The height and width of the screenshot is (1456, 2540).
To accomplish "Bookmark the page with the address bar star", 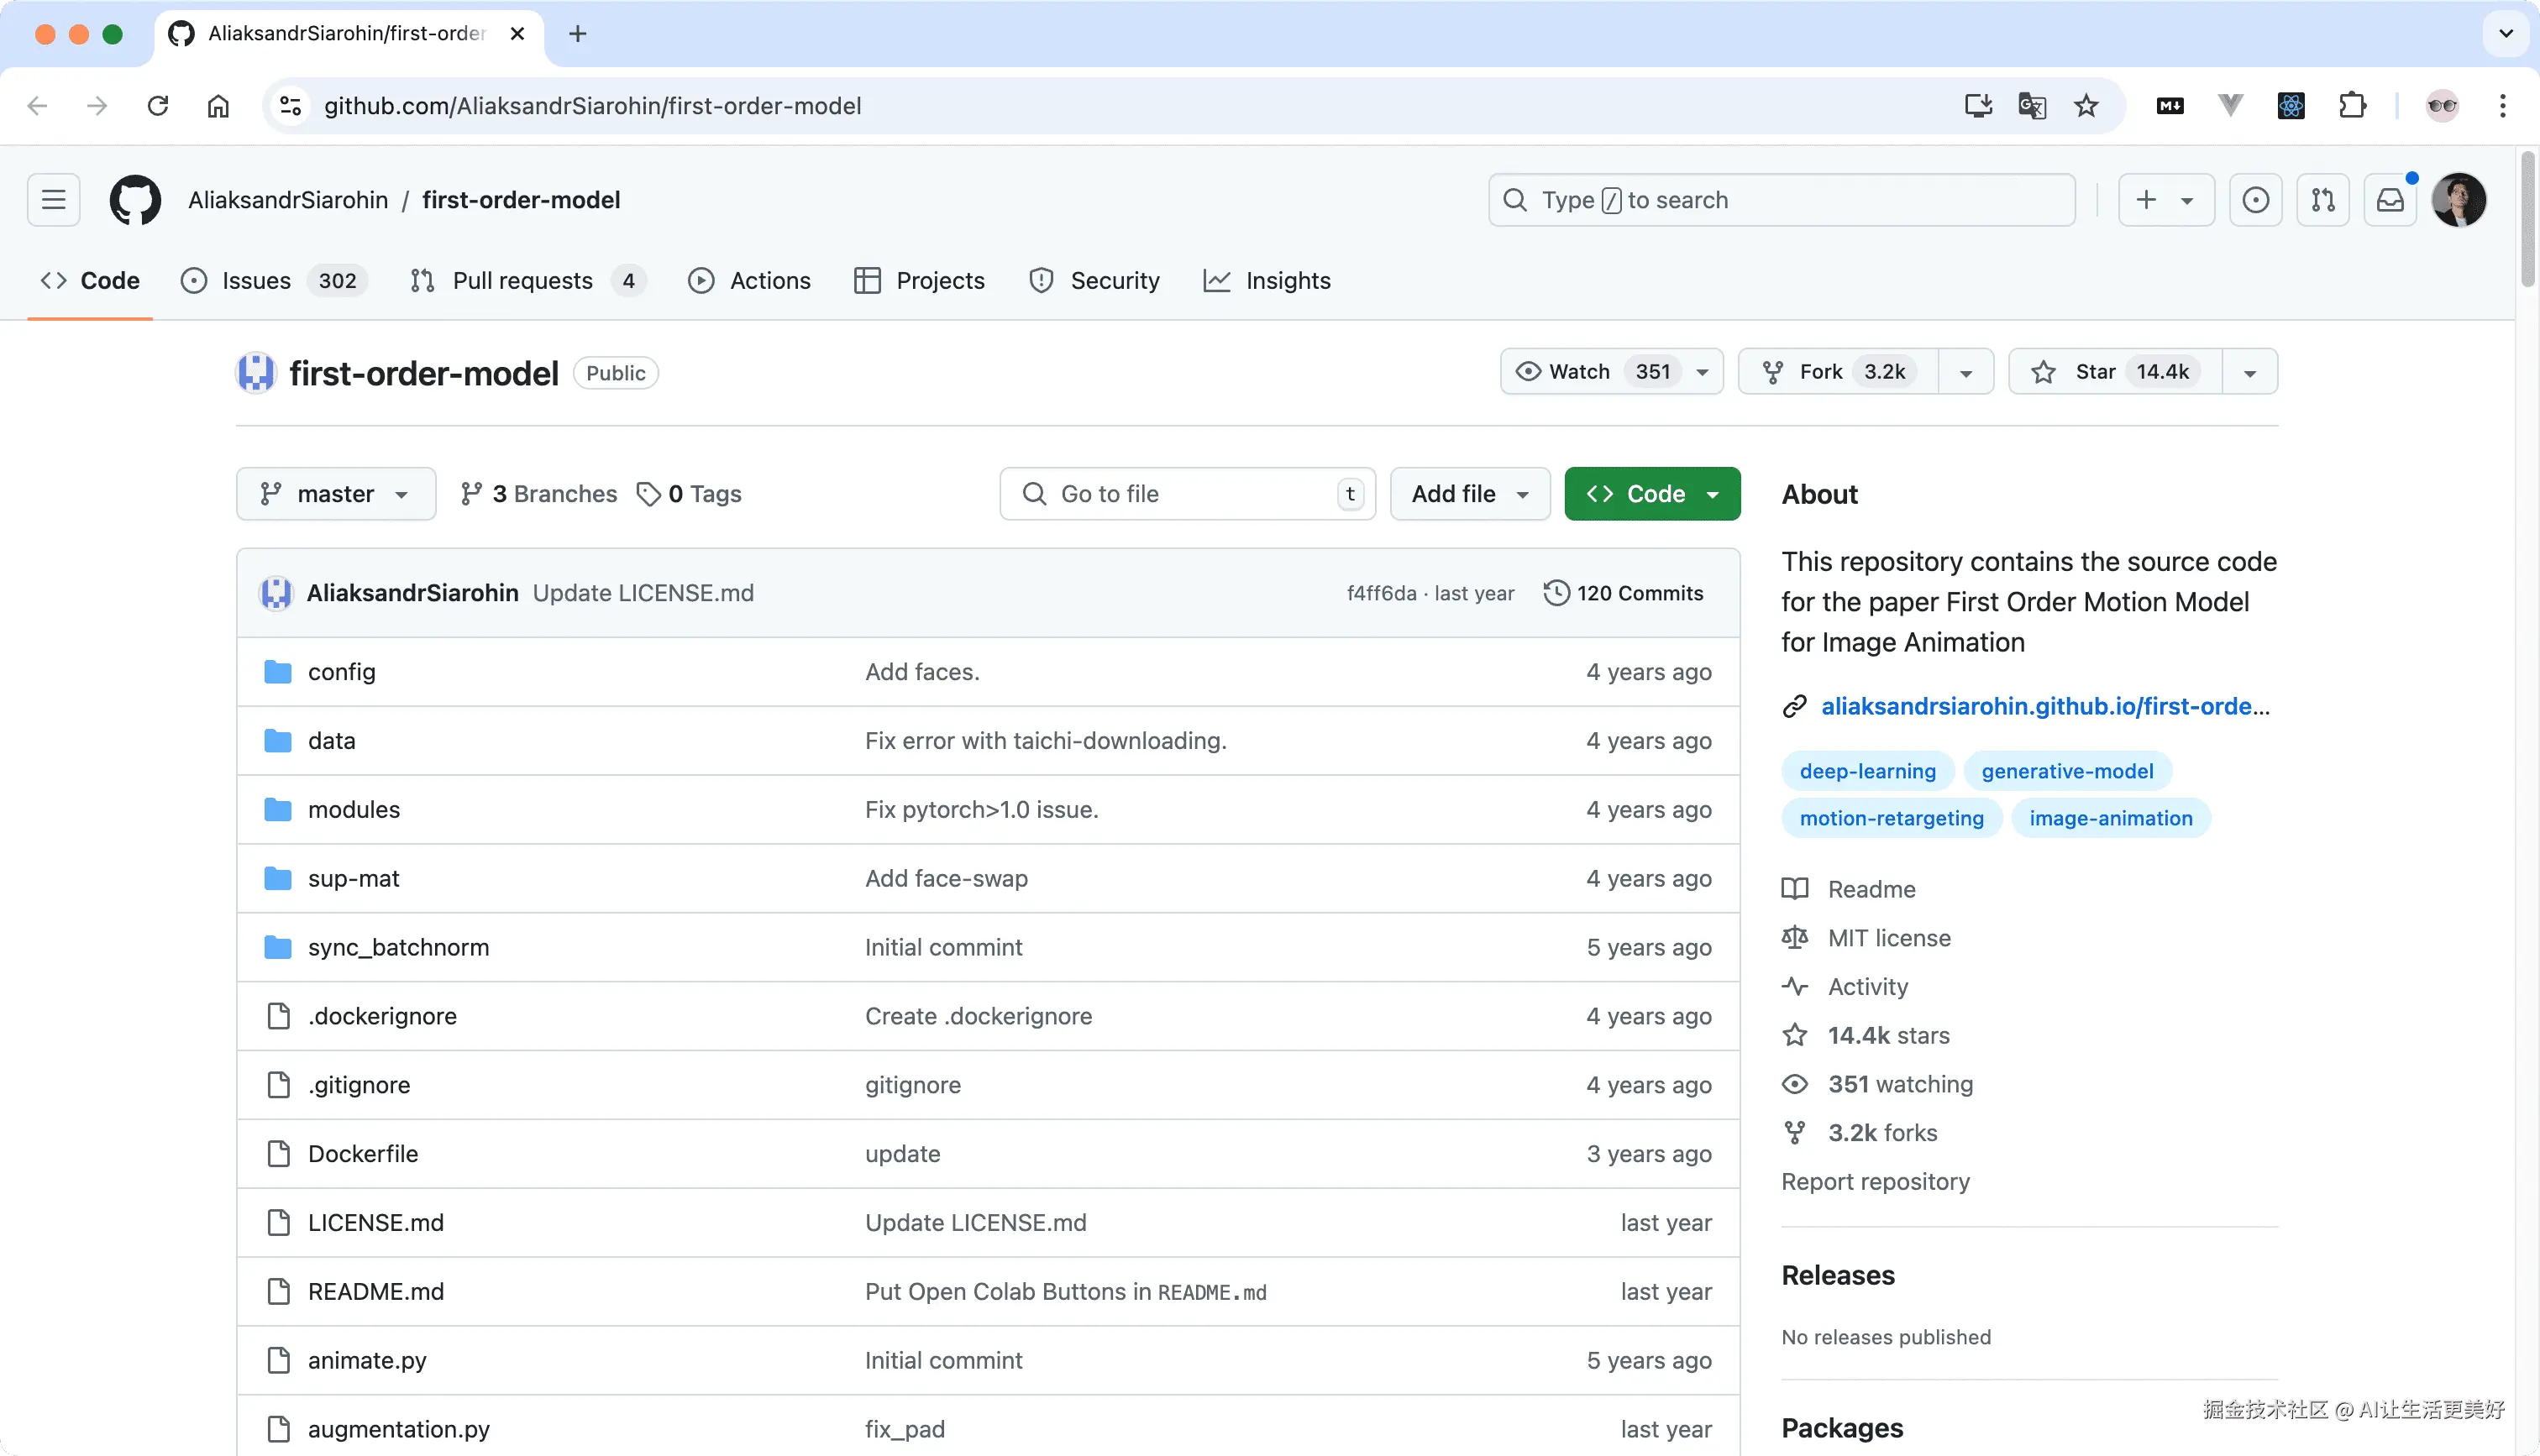I will (x=2086, y=105).
